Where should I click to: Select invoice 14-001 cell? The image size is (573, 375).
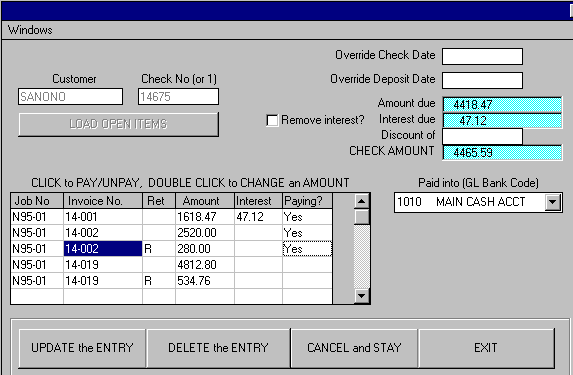tap(103, 217)
